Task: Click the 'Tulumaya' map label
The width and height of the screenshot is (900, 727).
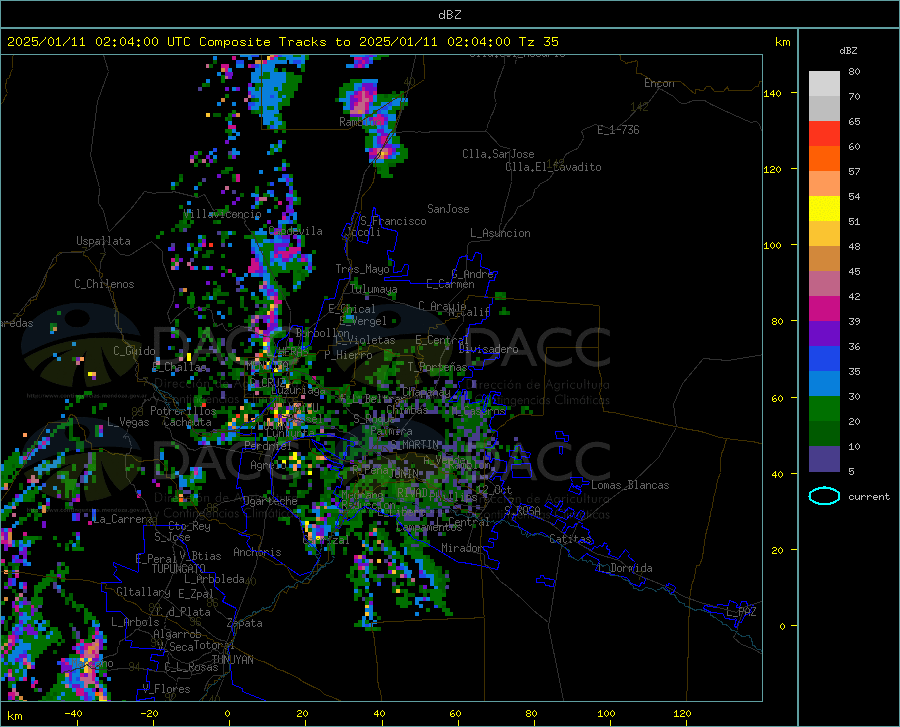Action: (x=373, y=289)
